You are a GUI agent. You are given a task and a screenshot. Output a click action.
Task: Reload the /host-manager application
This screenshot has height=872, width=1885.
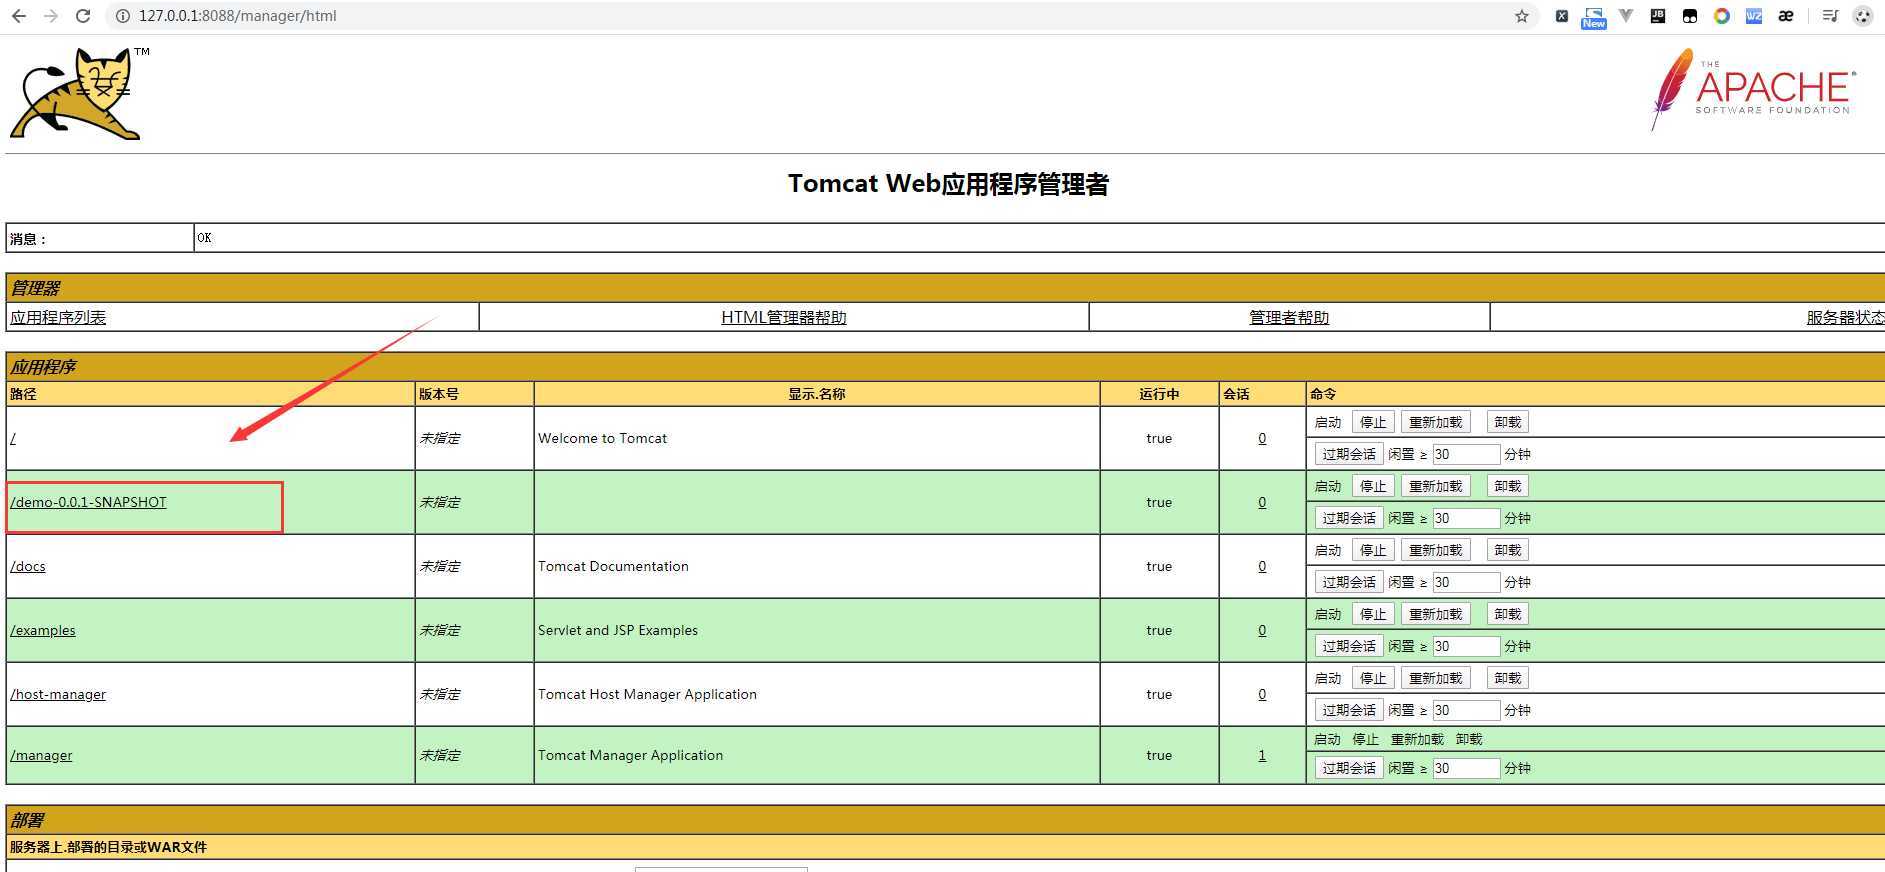click(1435, 678)
